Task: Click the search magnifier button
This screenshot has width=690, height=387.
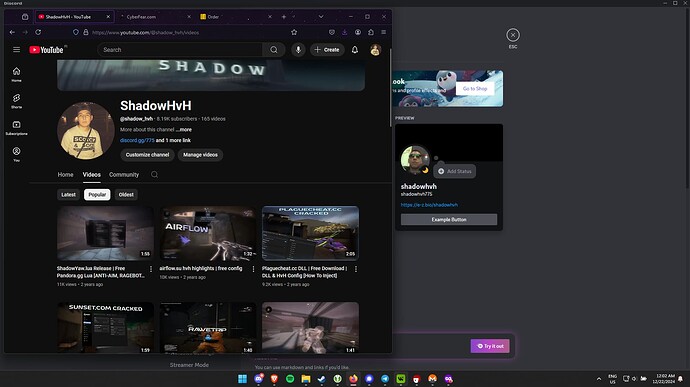Action: coord(274,50)
